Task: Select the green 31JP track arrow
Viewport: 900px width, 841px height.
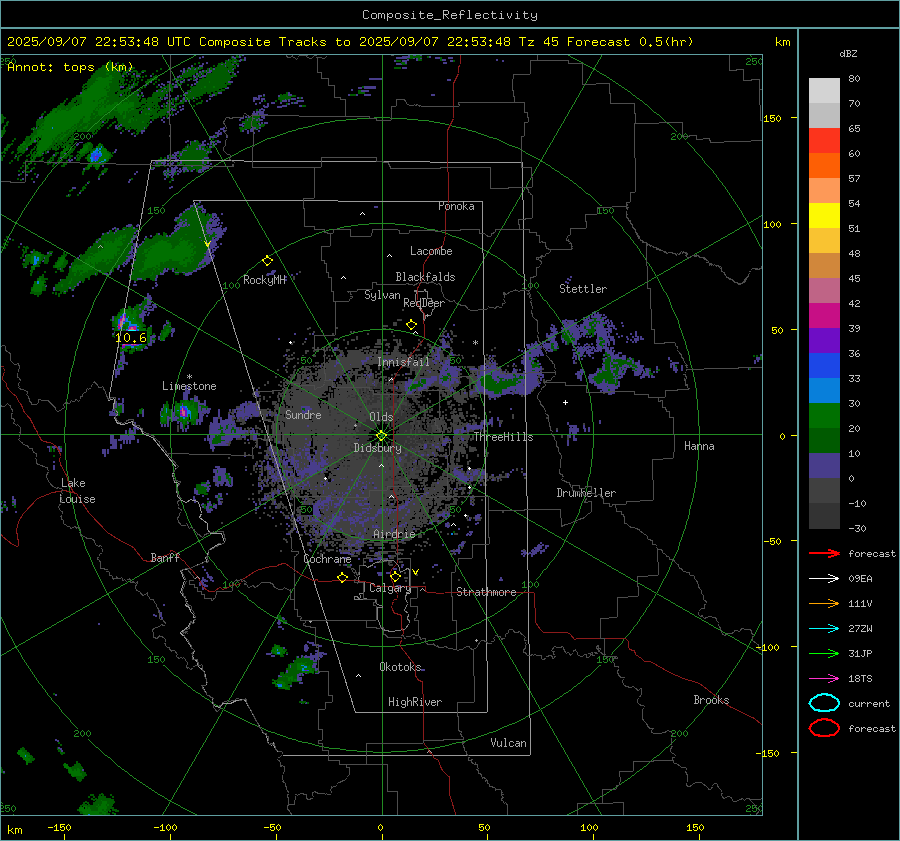Action: pos(824,653)
